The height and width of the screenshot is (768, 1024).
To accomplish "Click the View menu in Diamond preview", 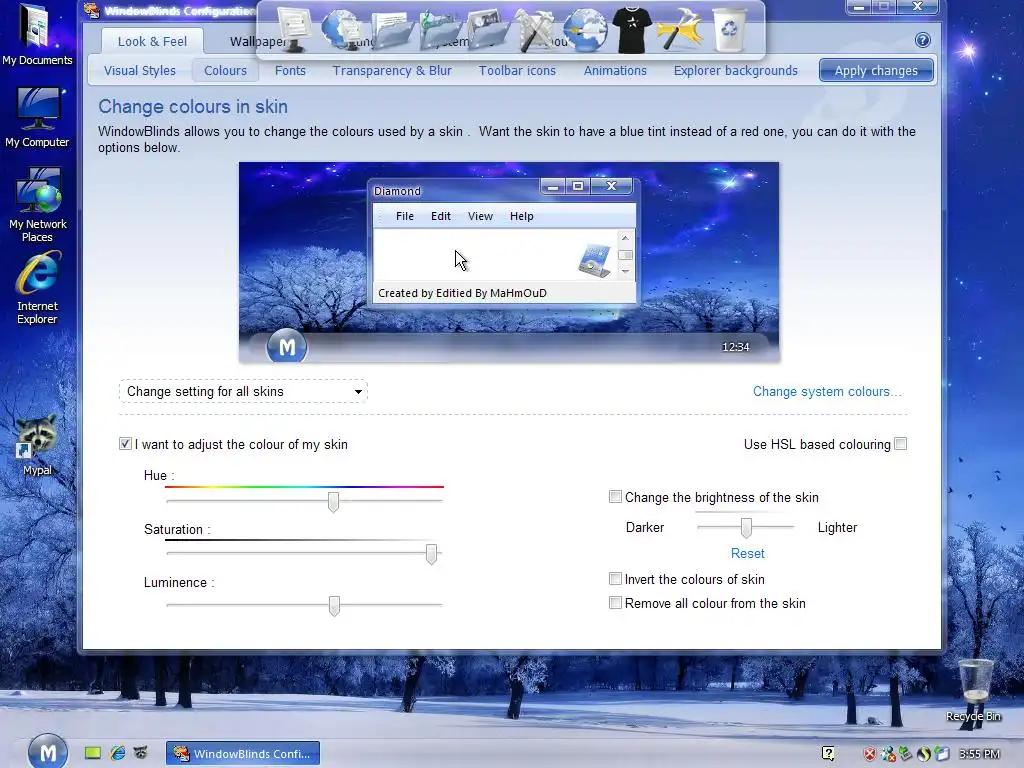I will pyautogui.click(x=480, y=216).
